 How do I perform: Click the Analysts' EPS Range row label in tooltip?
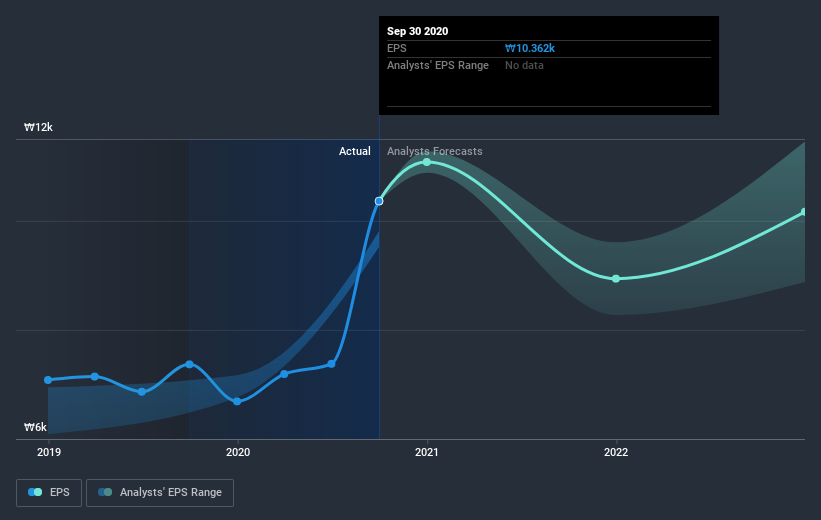point(438,65)
